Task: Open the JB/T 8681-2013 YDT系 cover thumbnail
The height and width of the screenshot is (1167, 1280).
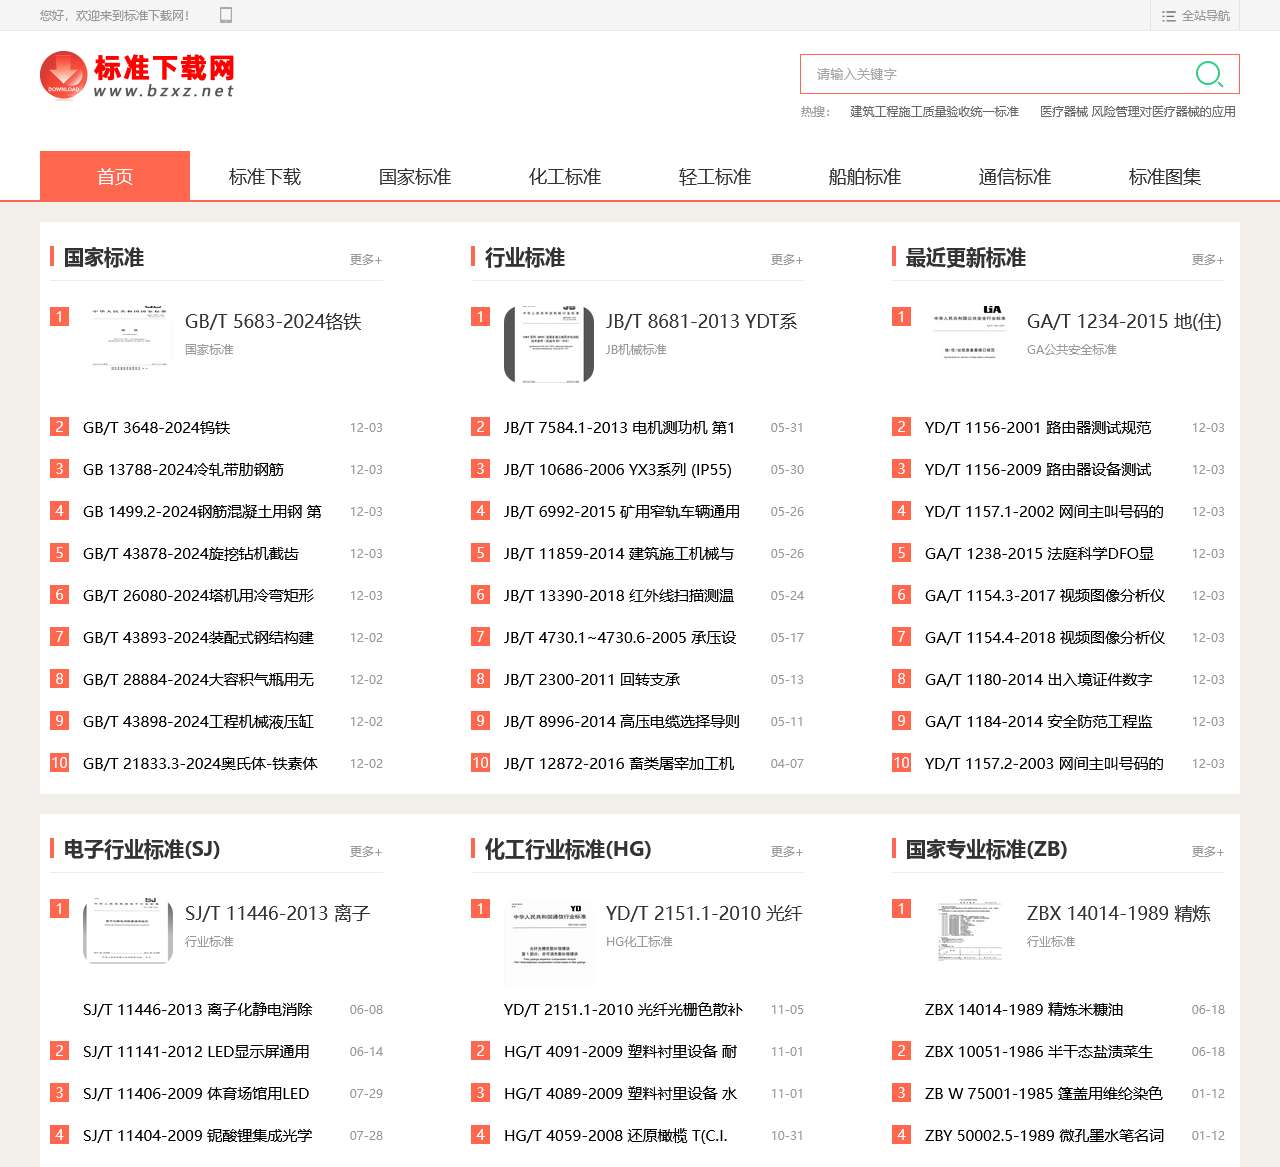Action: [549, 344]
